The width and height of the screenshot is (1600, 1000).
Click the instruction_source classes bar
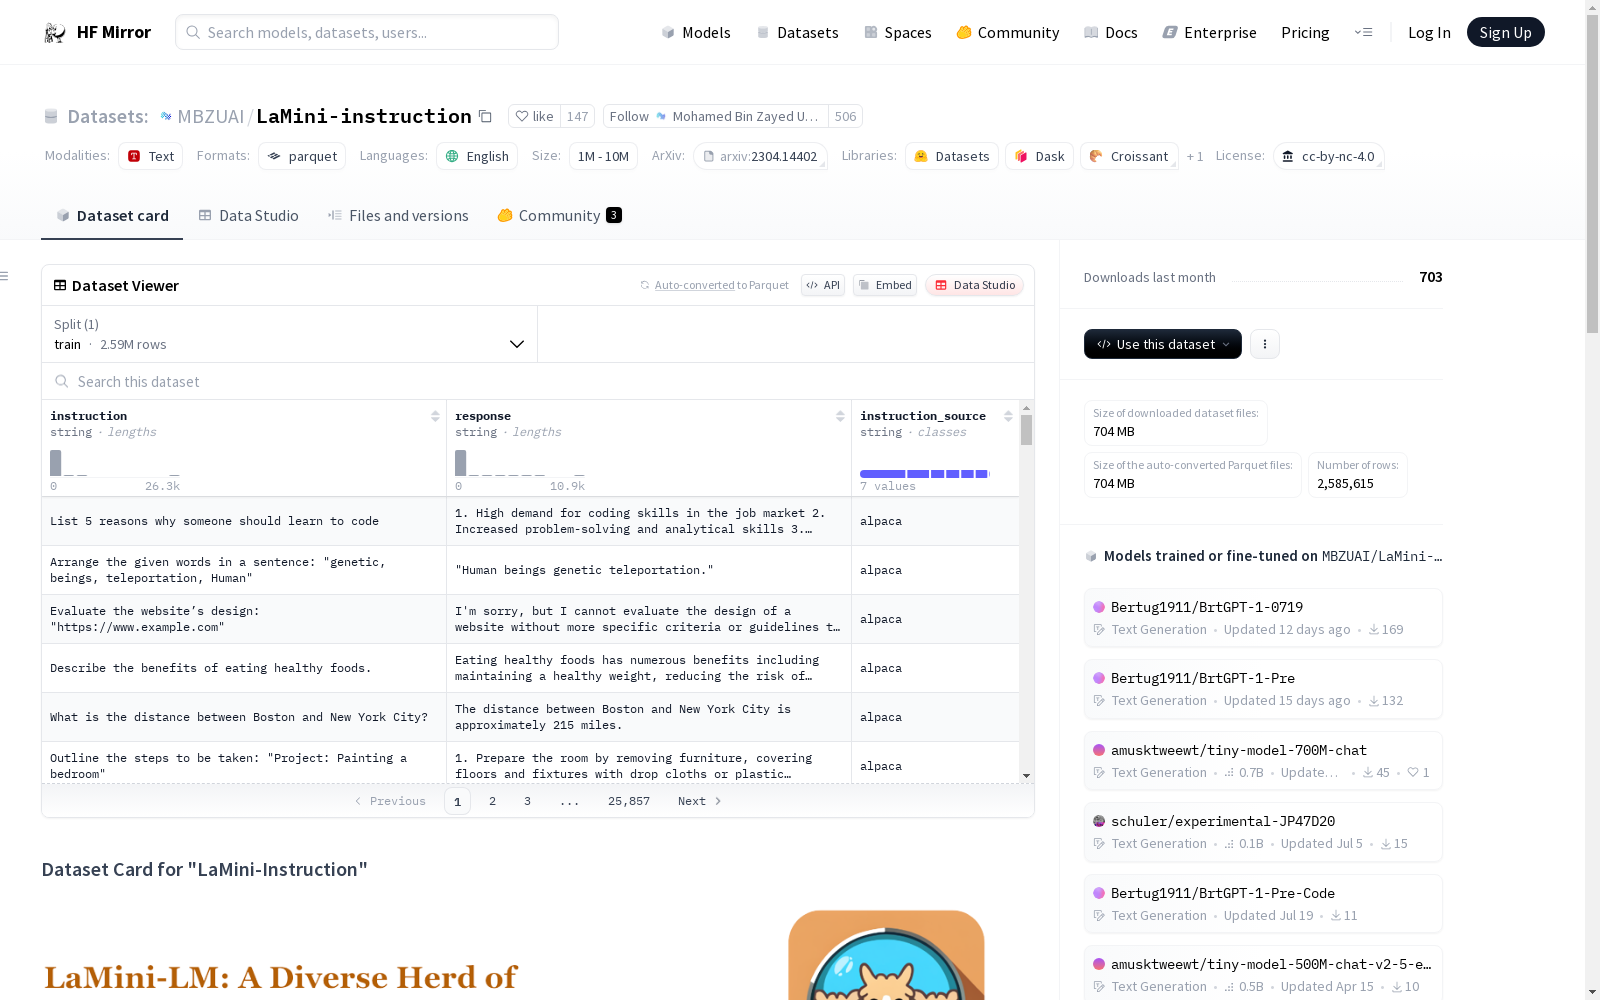[x=925, y=473]
